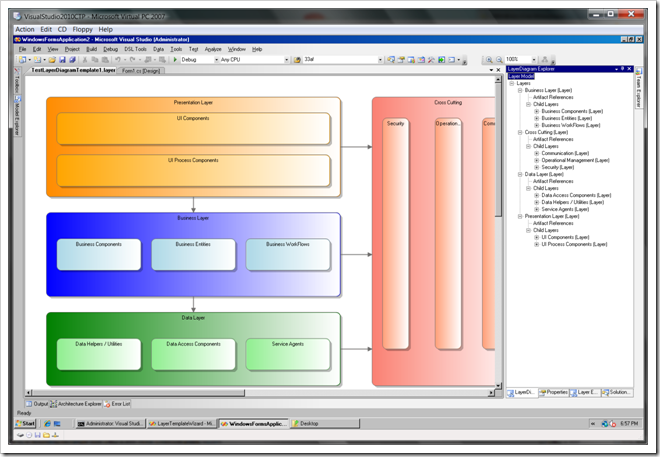Screen dimensions: 660x457
Task: Click the Start Debugging play icon
Action: [176, 60]
